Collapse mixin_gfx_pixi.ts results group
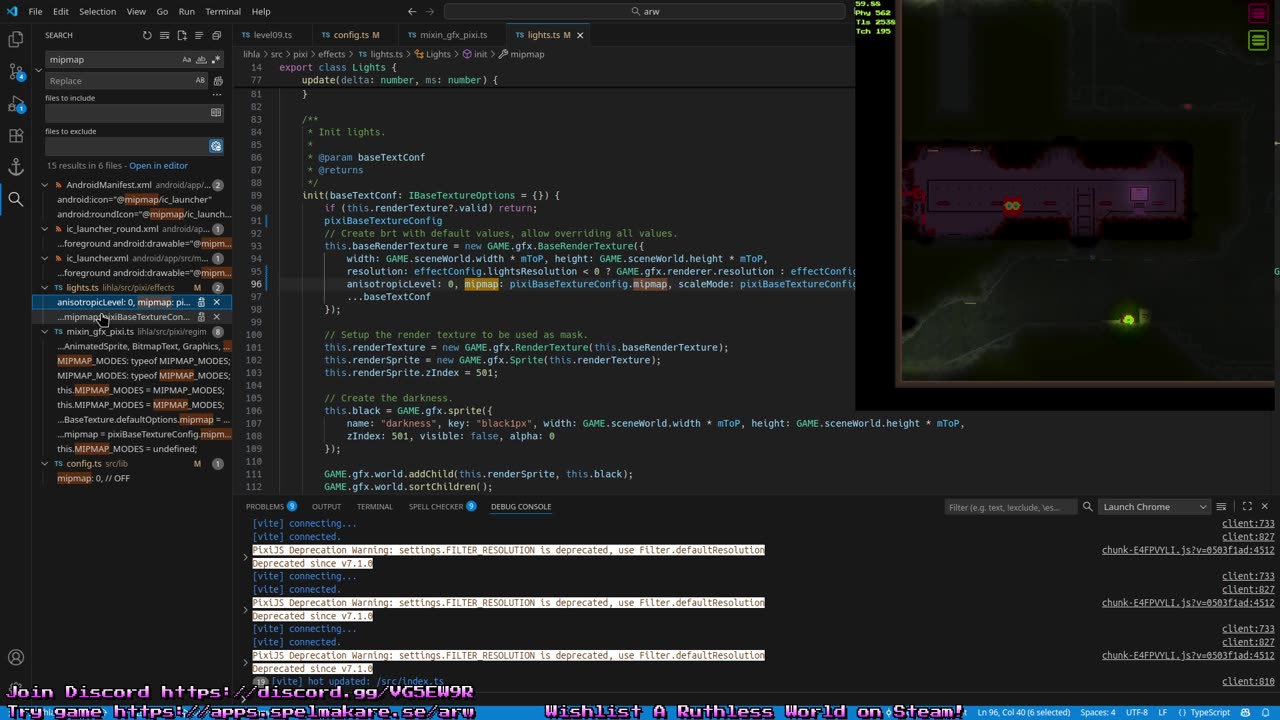 [x=45, y=332]
